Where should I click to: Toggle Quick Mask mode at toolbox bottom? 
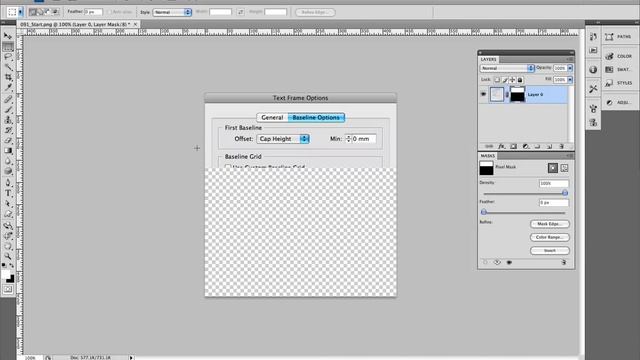pyautogui.click(x=8, y=289)
